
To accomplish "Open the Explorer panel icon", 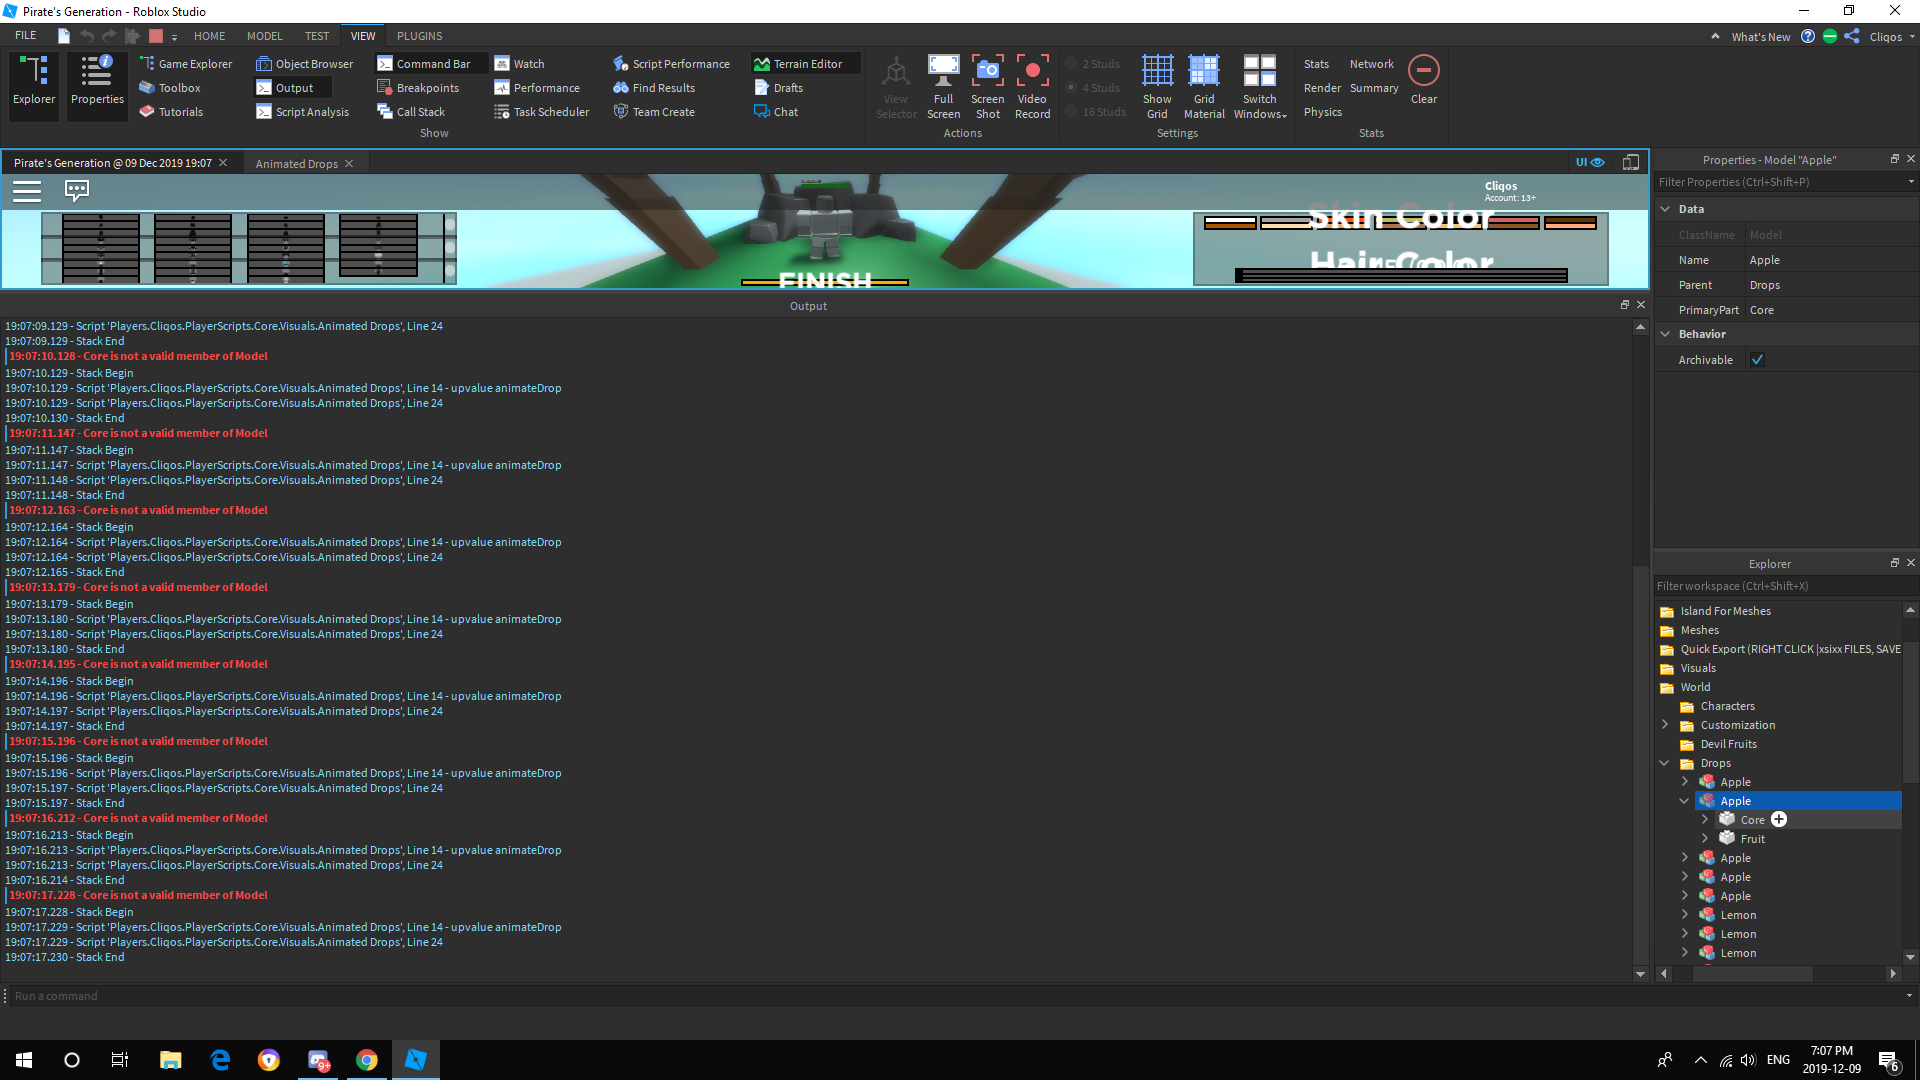I will point(34,80).
